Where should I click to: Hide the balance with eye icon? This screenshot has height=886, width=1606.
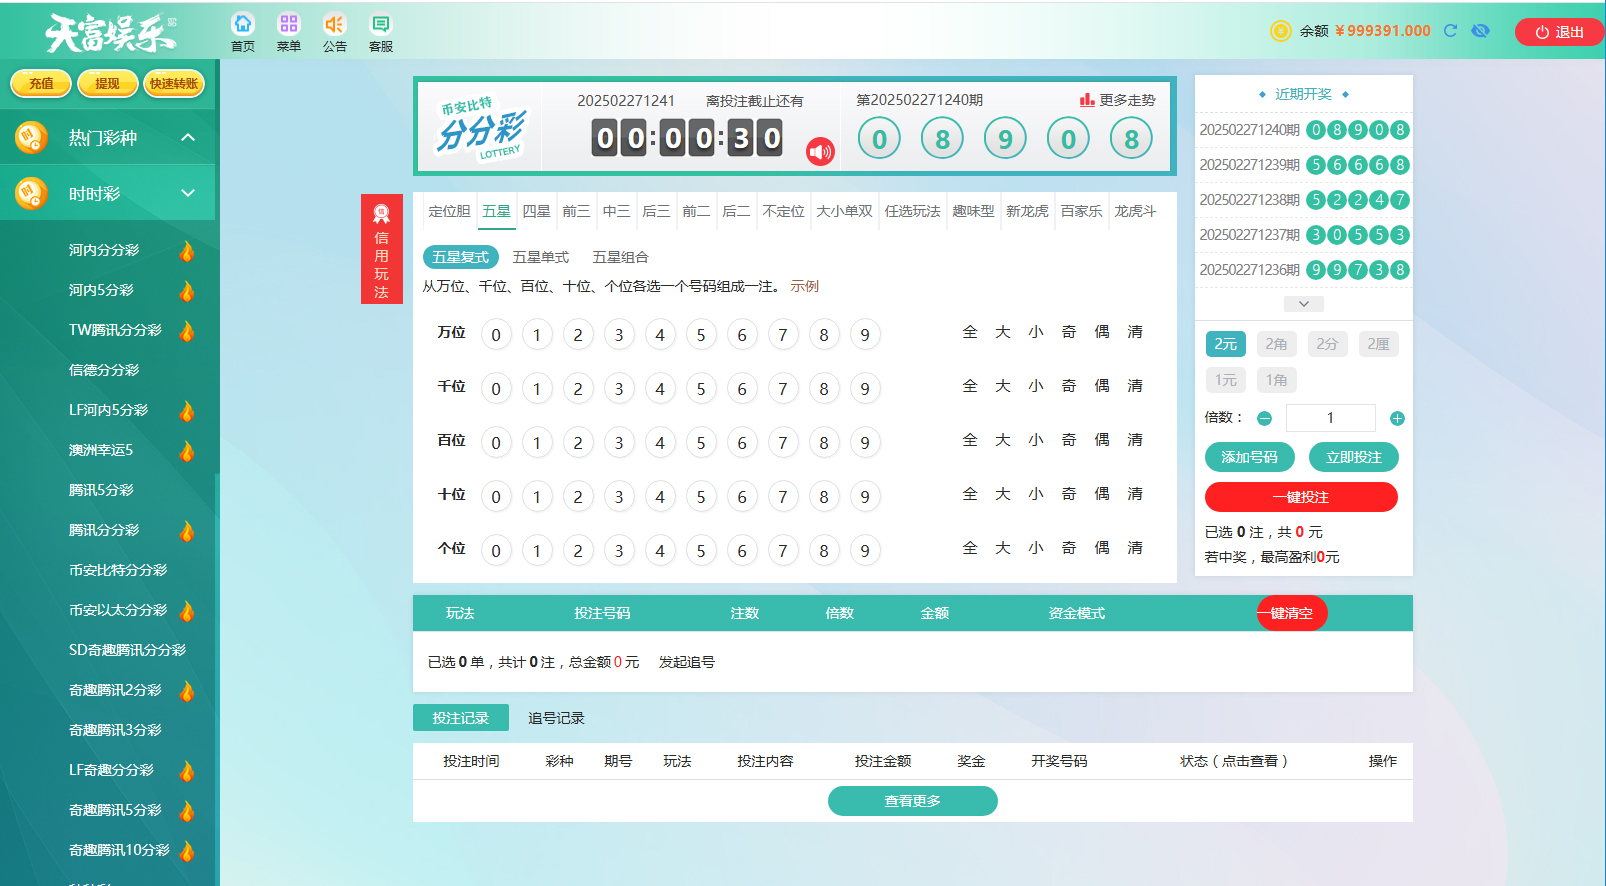1480,31
